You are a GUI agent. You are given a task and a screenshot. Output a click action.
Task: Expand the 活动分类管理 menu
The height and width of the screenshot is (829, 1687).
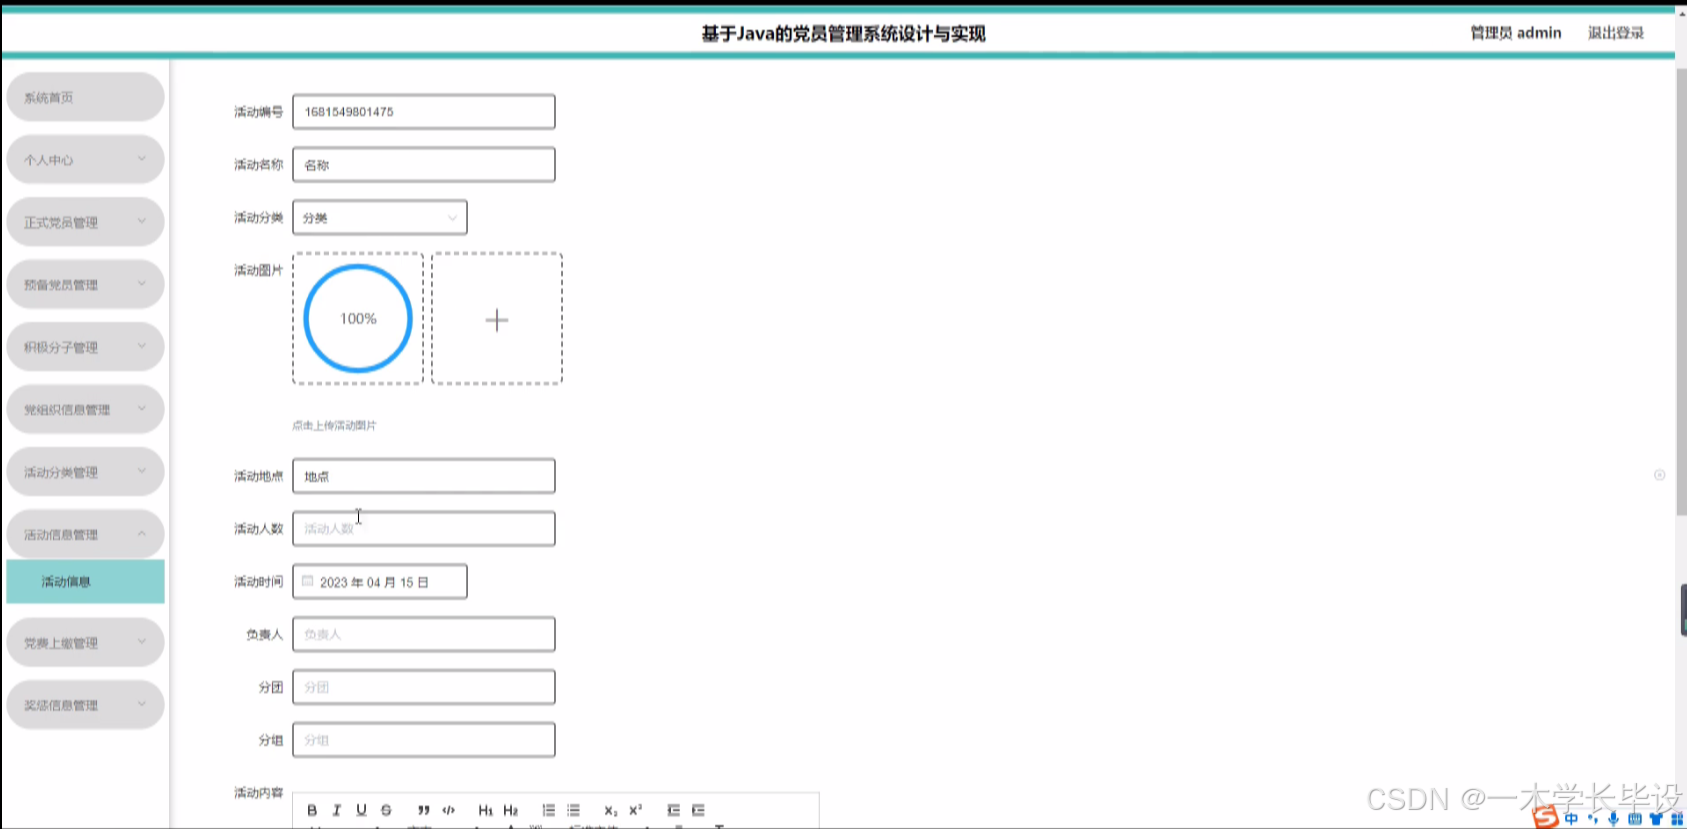(x=85, y=472)
